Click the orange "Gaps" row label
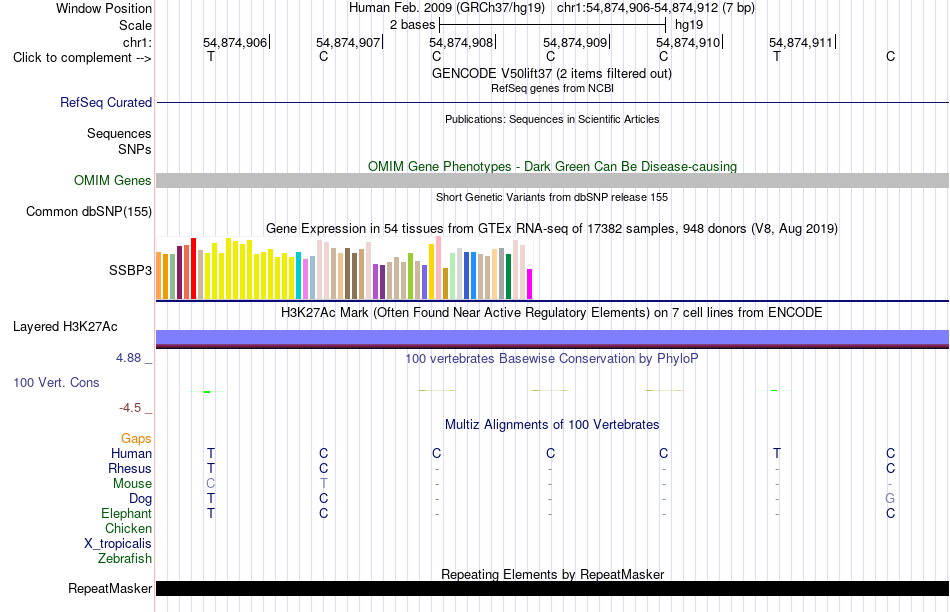Image resolution: width=950 pixels, height=612 pixels. [x=136, y=438]
